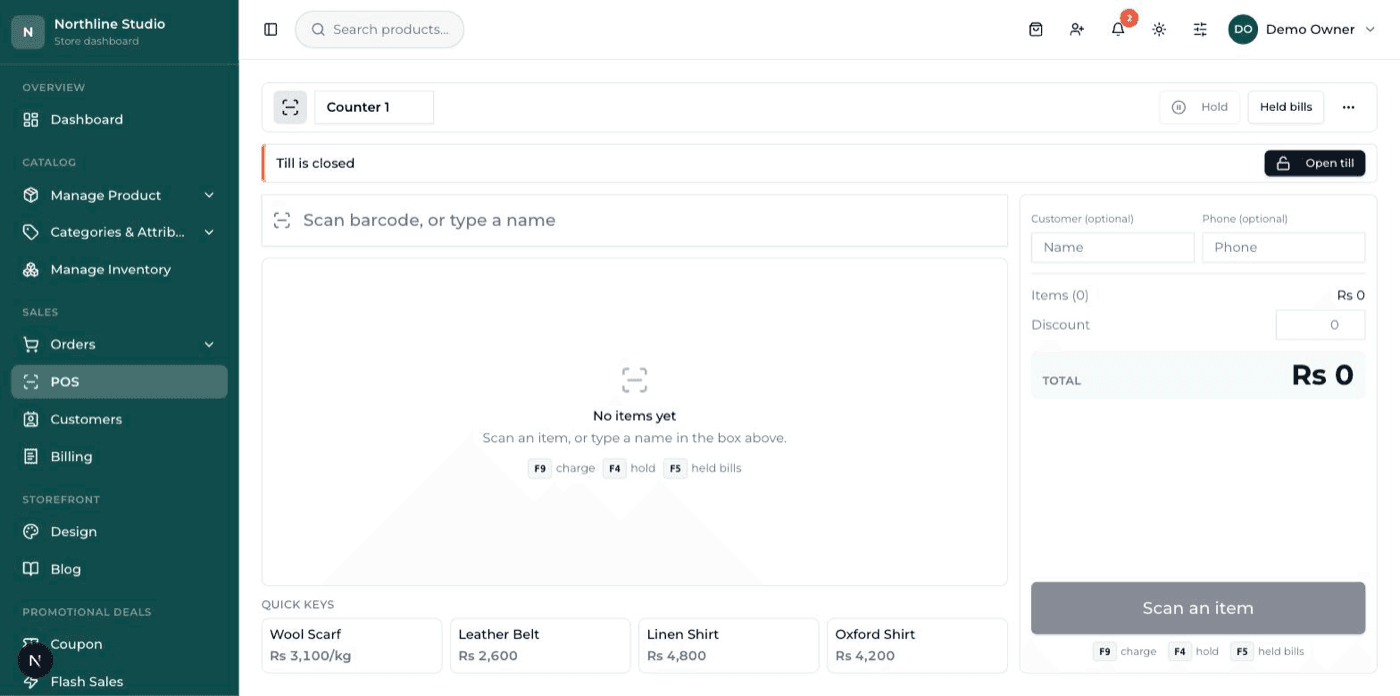Add Leather Belt quick key item
The height and width of the screenshot is (696, 1400).
coord(540,645)
